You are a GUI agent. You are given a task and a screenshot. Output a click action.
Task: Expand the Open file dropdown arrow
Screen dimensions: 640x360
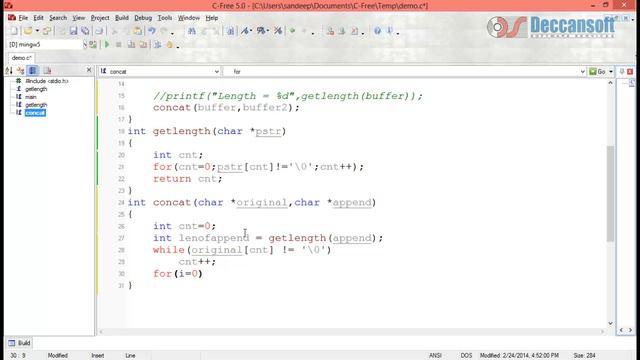(x=37, y=31)
